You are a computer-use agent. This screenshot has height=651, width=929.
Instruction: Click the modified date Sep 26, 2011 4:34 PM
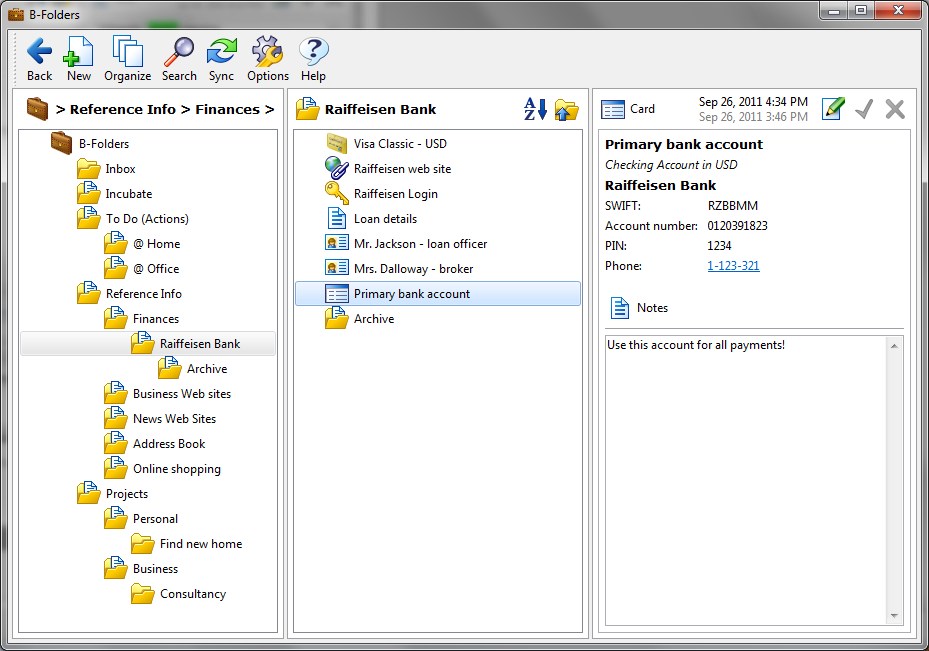753,102
